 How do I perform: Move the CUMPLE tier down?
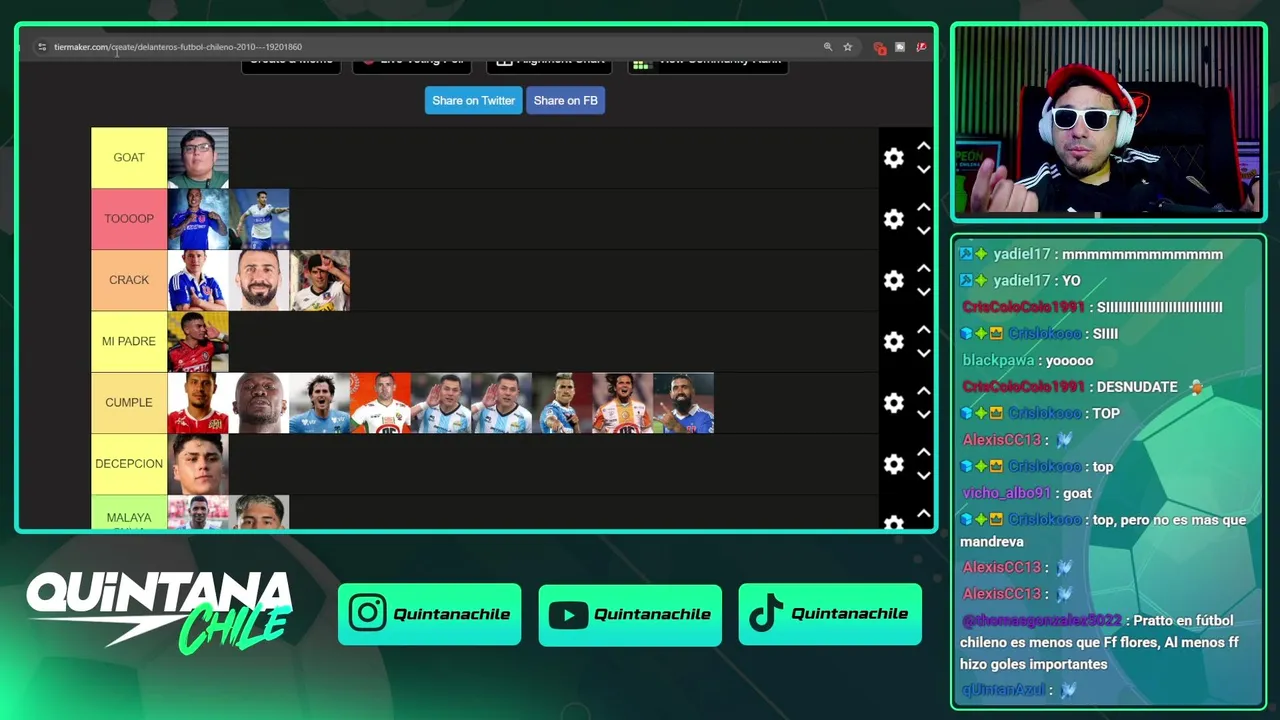click(x=924, y=415)
